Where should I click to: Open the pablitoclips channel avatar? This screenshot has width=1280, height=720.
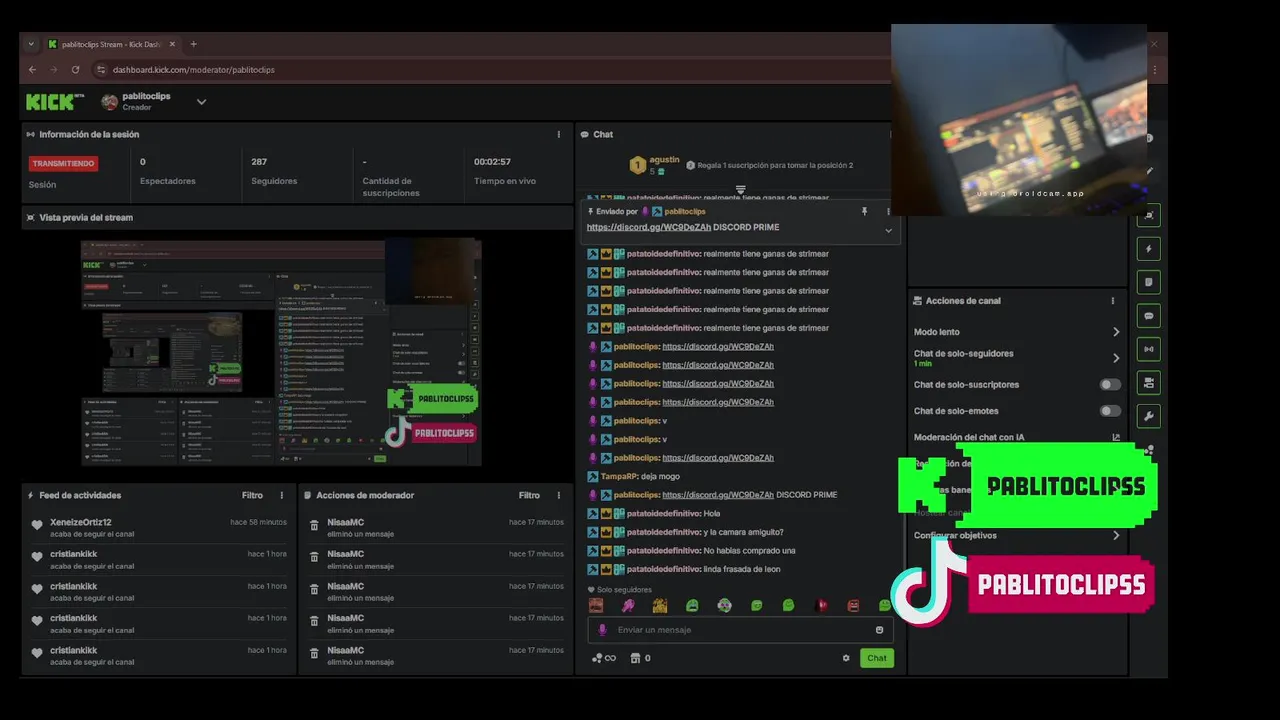tap(110, 101)
